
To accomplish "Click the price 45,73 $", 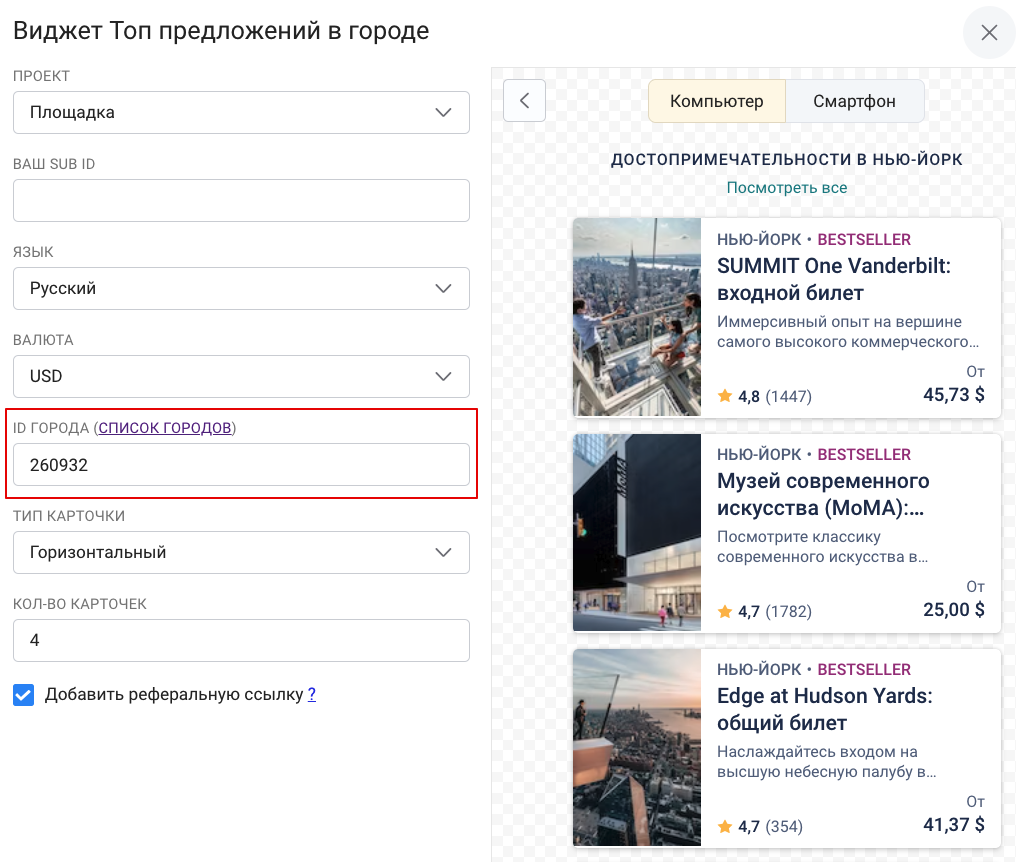I will click(954, 394).
